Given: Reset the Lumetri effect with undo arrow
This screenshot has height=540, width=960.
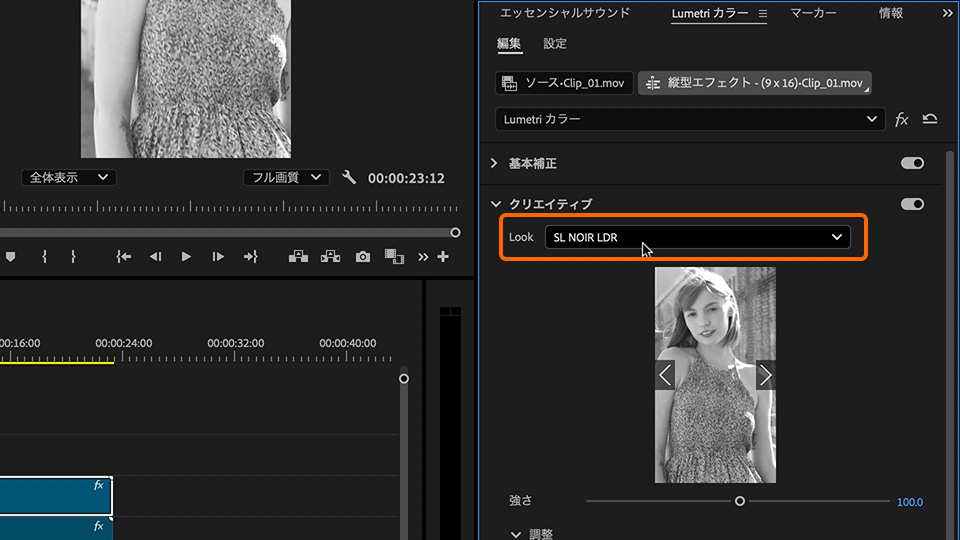Looking at the screenshot, I should pos(930,119).
